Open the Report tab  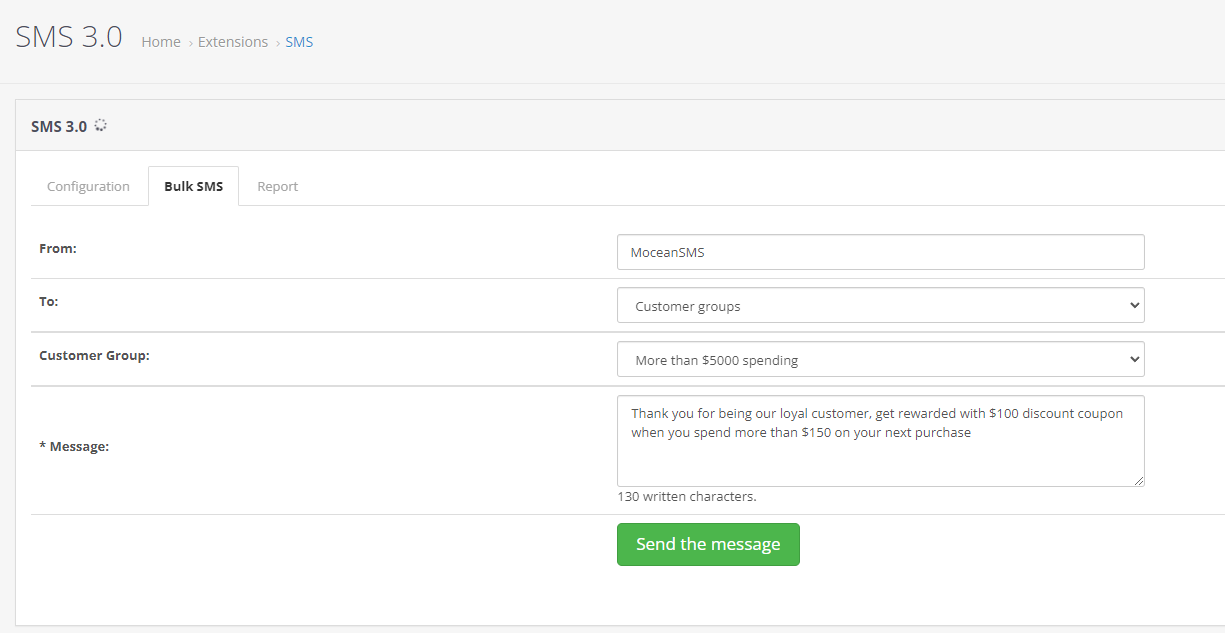[x=277, y=186]
